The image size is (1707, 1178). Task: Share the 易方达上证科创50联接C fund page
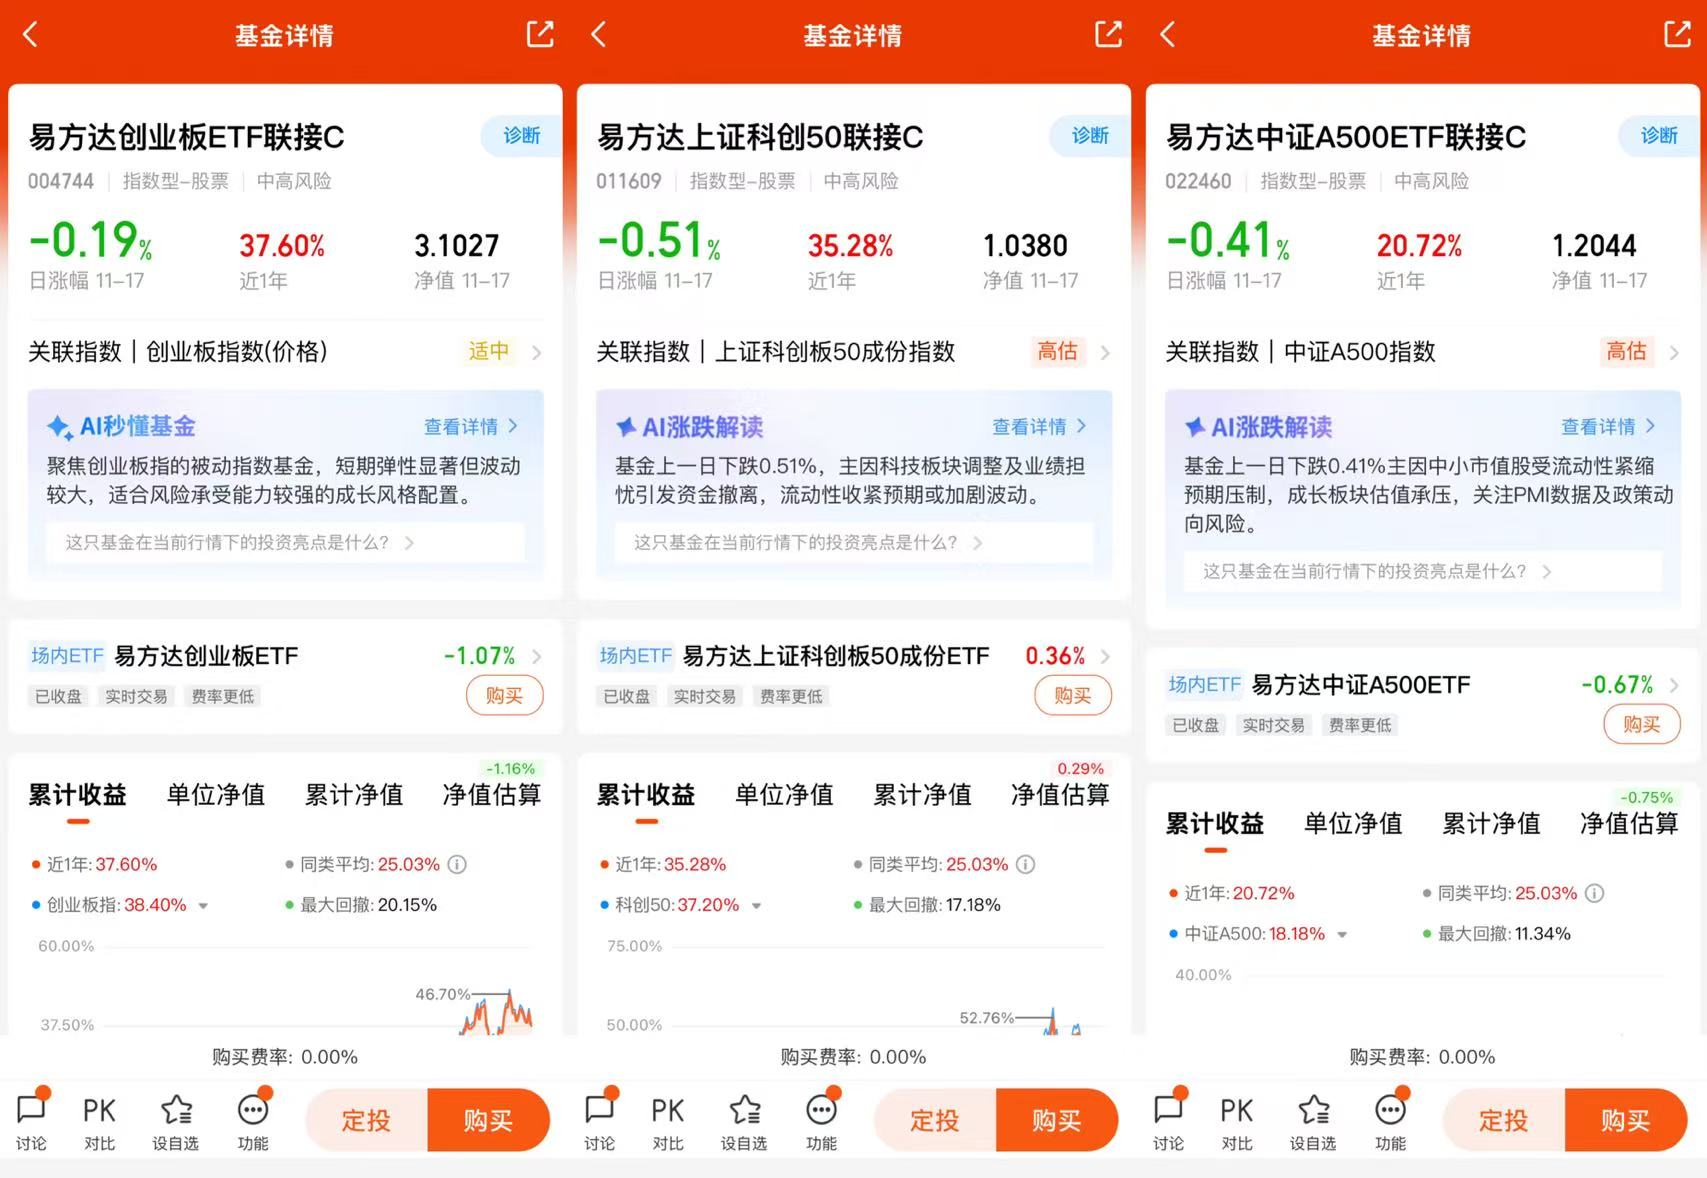(x=1108, y=34)
